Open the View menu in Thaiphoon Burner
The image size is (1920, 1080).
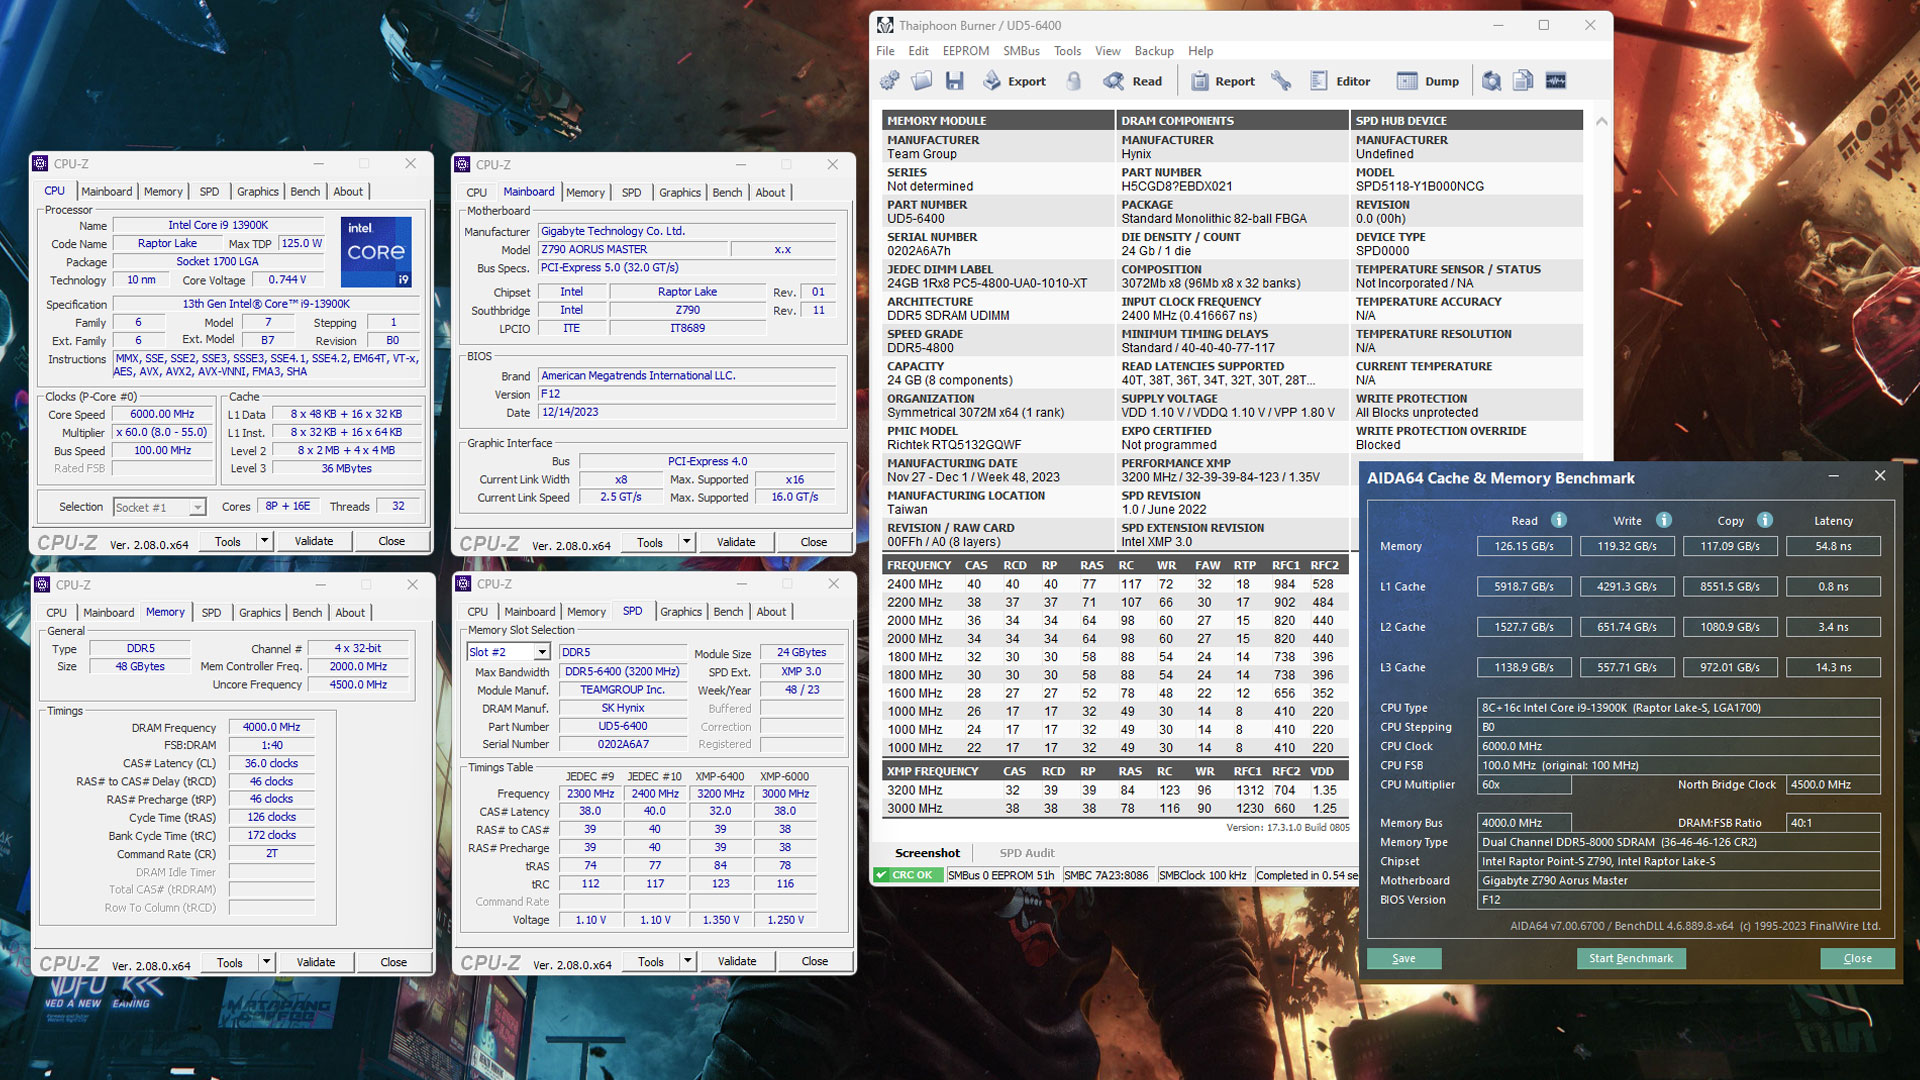point(1107,51)
